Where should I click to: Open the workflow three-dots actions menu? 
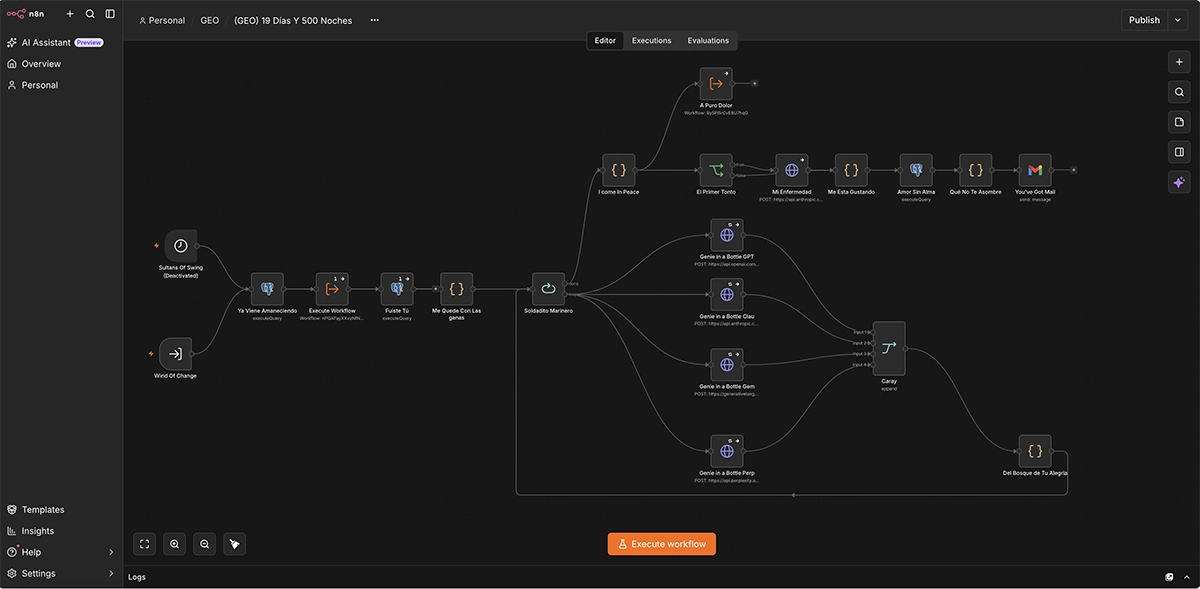point(375,20)
